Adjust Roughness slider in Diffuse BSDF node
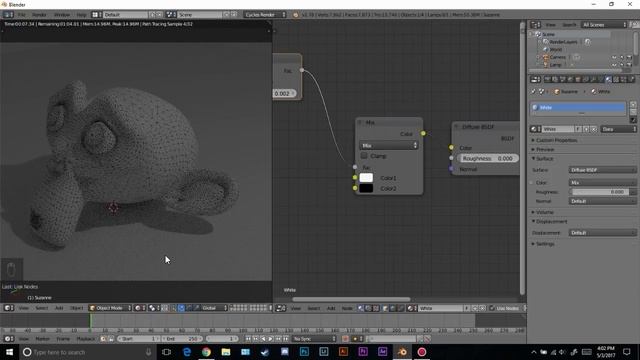 pos(489,158)
